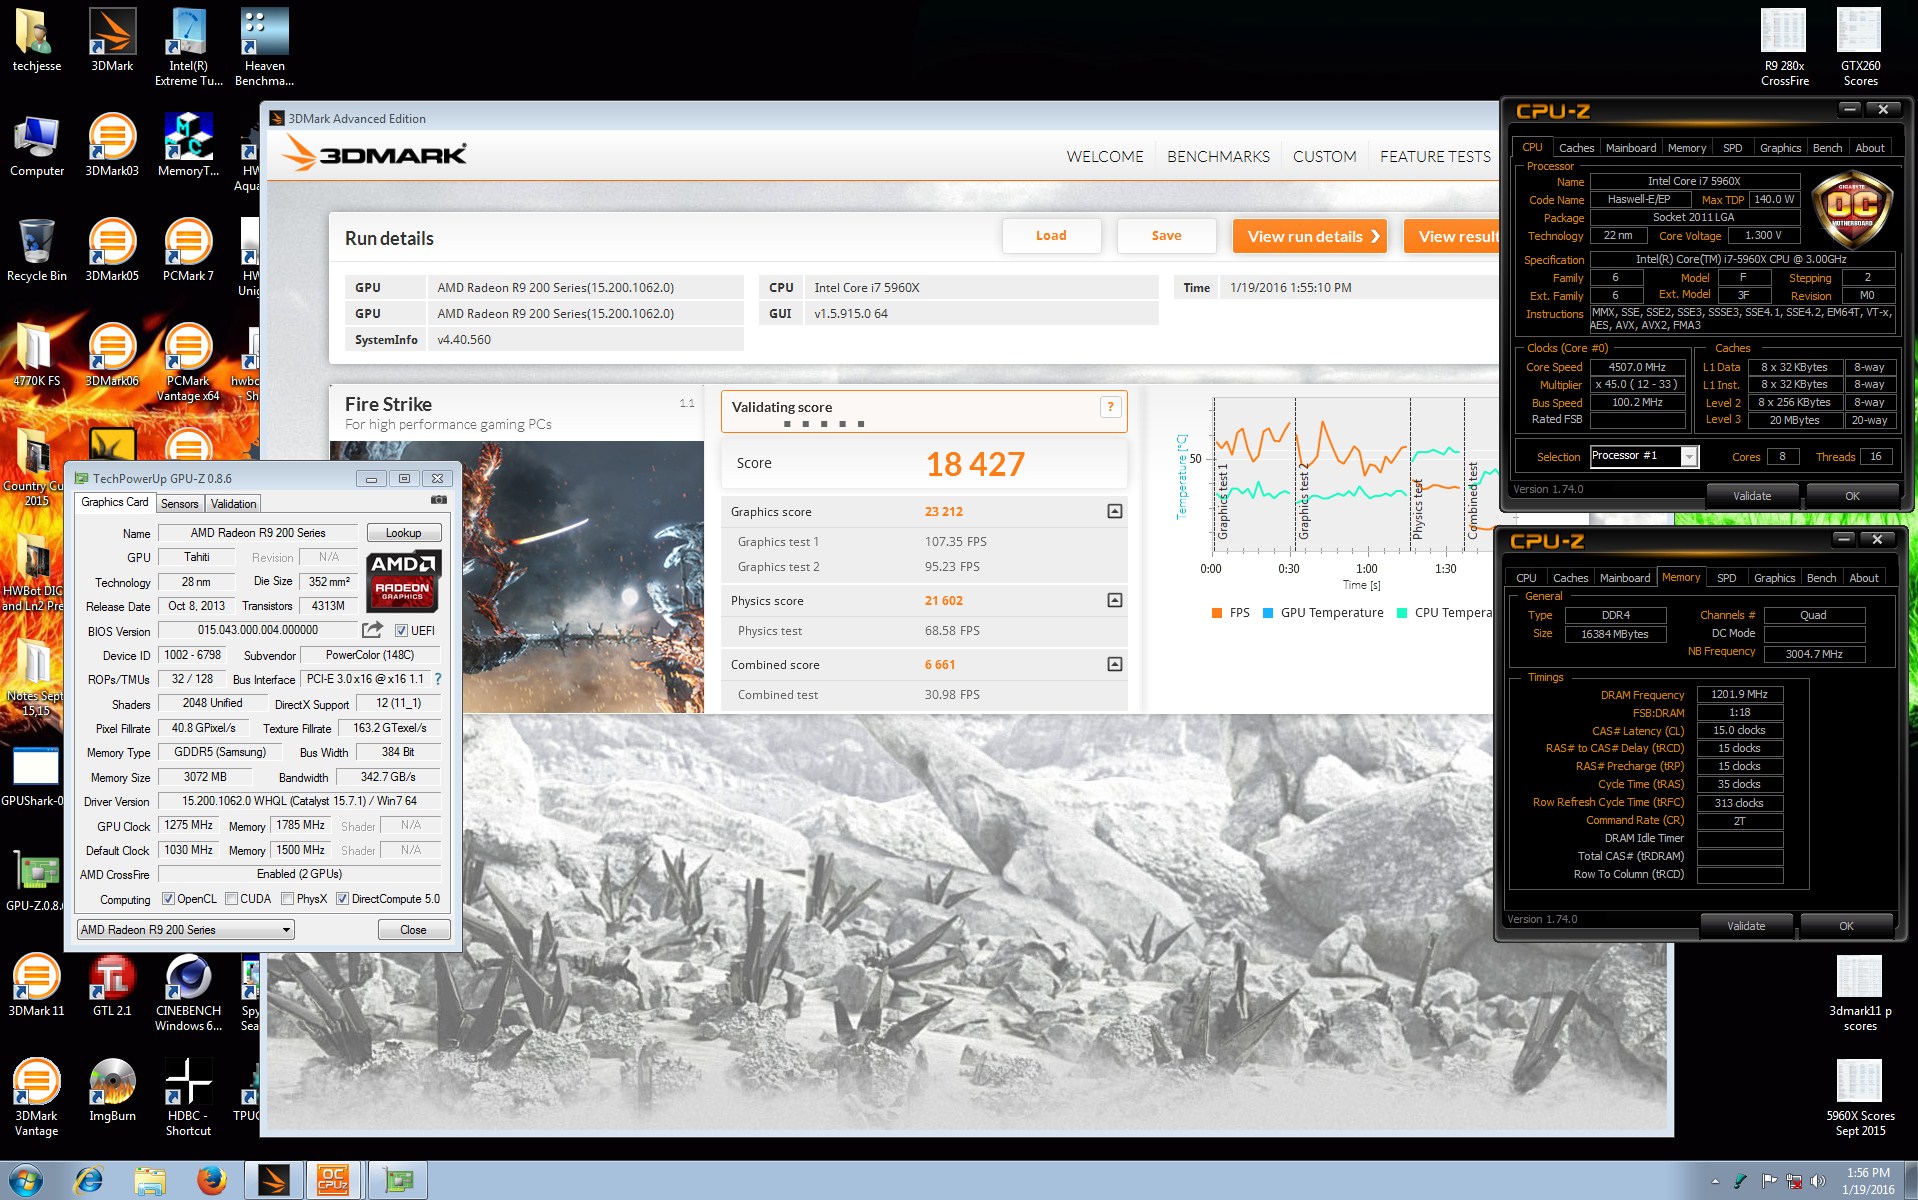Click Close button in GPU-Z
This screenshot has height=1200, width=1918.
(x=413, y=930)
